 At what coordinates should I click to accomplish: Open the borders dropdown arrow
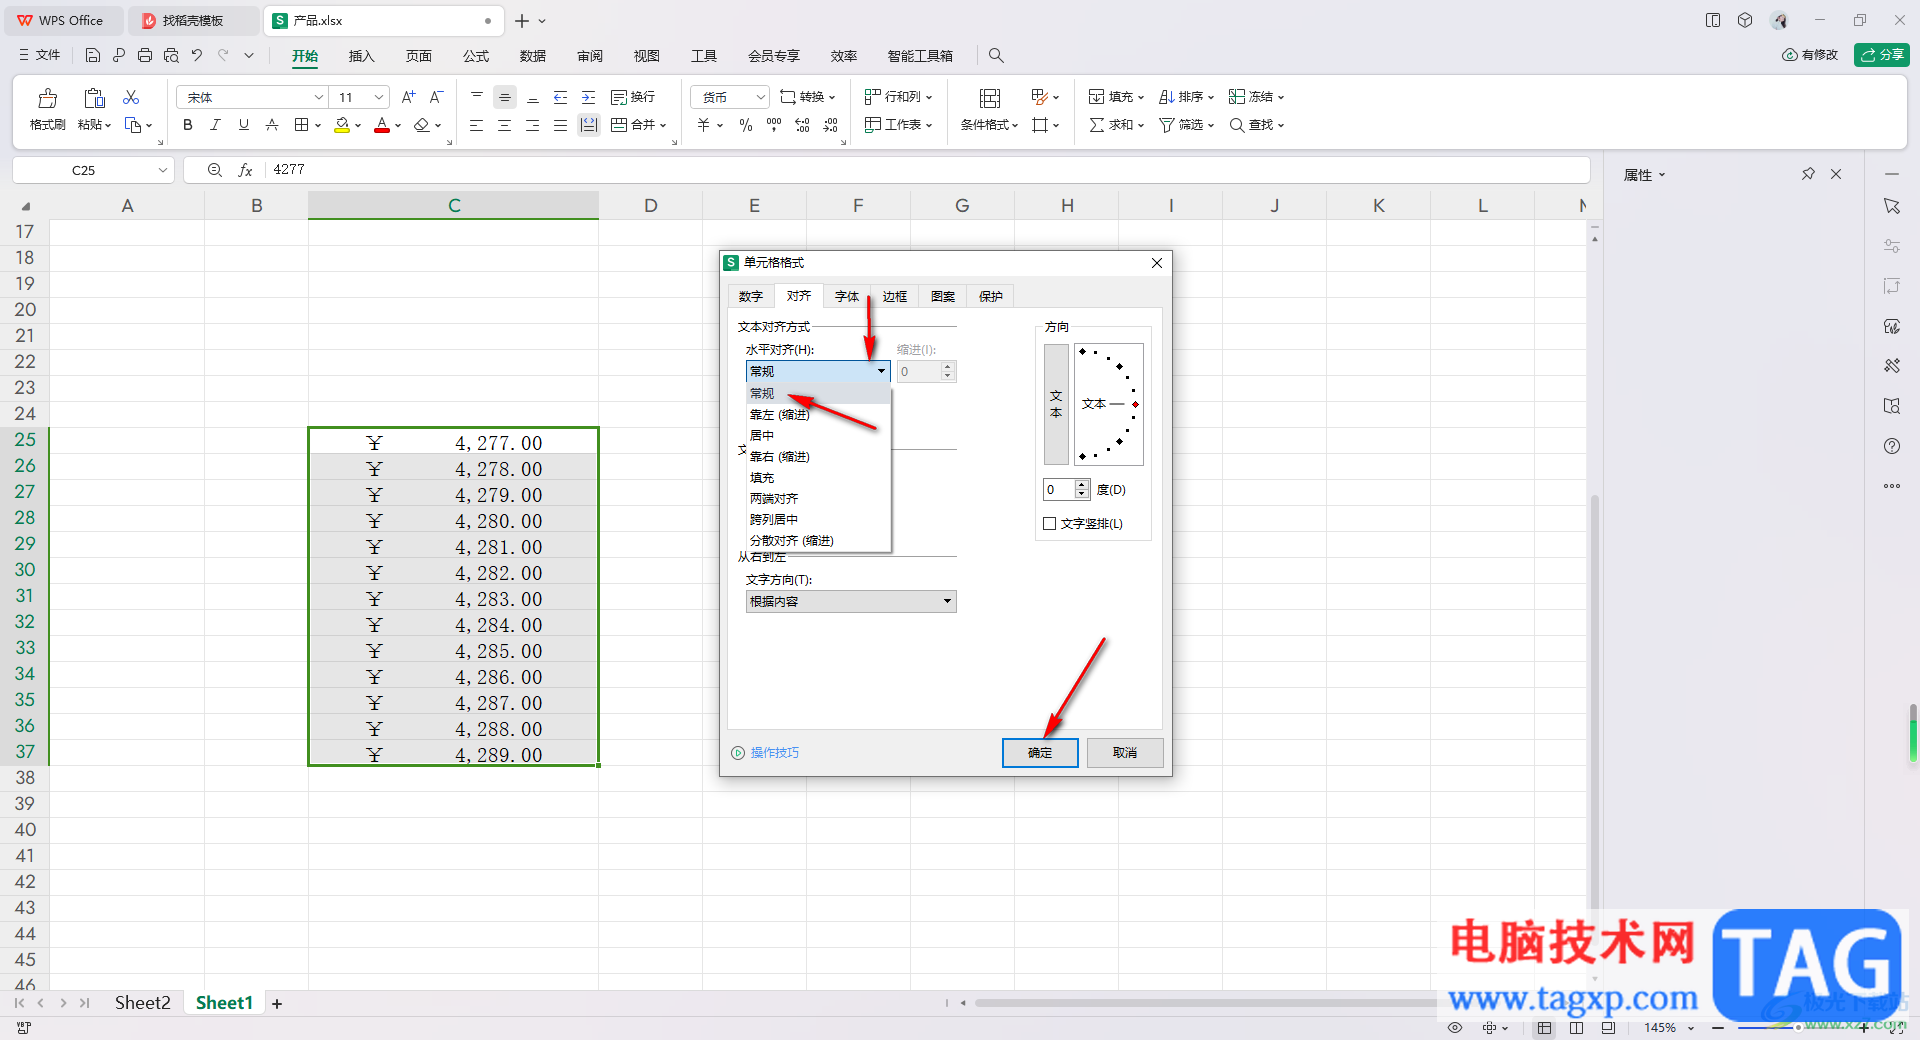(318, 126)
